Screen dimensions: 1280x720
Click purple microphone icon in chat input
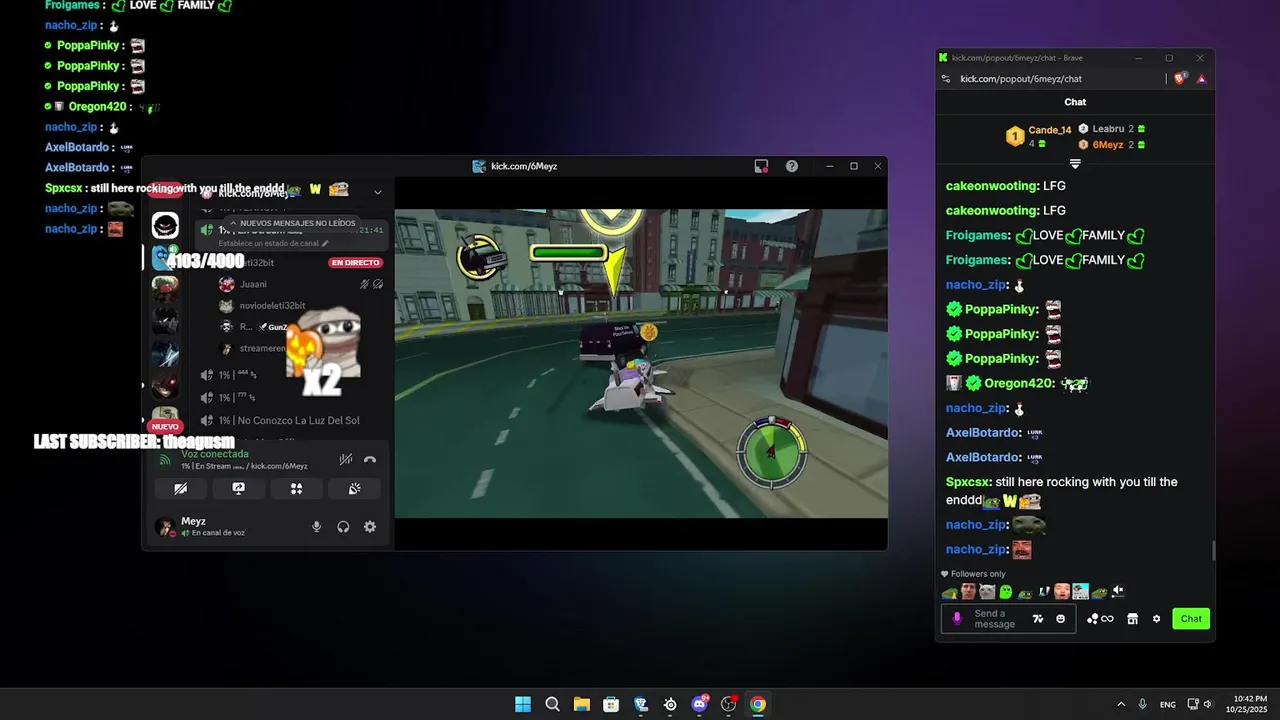coord(957,619)
